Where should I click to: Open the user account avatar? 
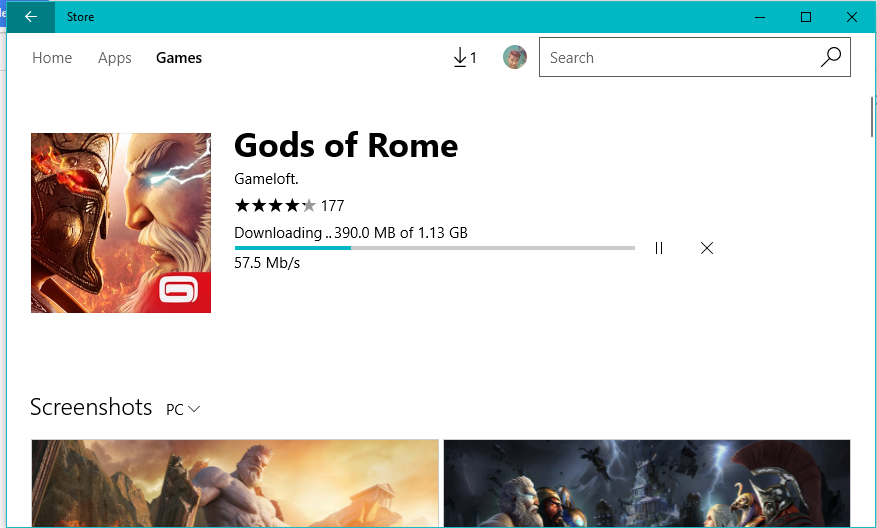(515, 57)
